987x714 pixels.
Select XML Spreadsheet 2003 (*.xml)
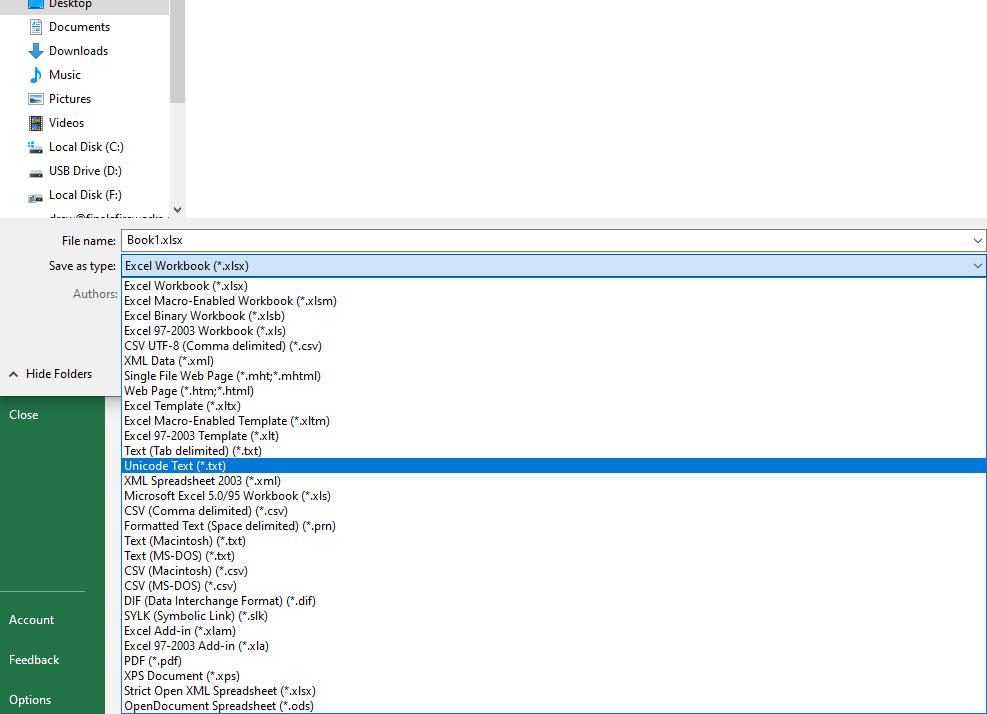pos(553,481)
